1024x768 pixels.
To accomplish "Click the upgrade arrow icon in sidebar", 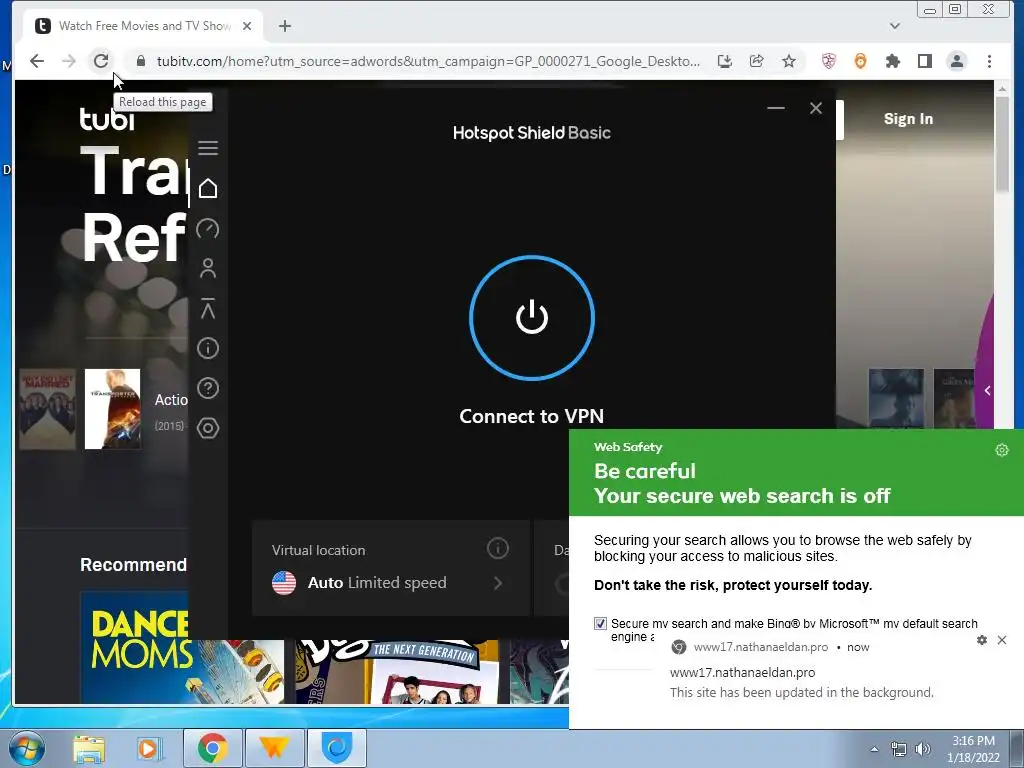I will click(x=208, y=308).
